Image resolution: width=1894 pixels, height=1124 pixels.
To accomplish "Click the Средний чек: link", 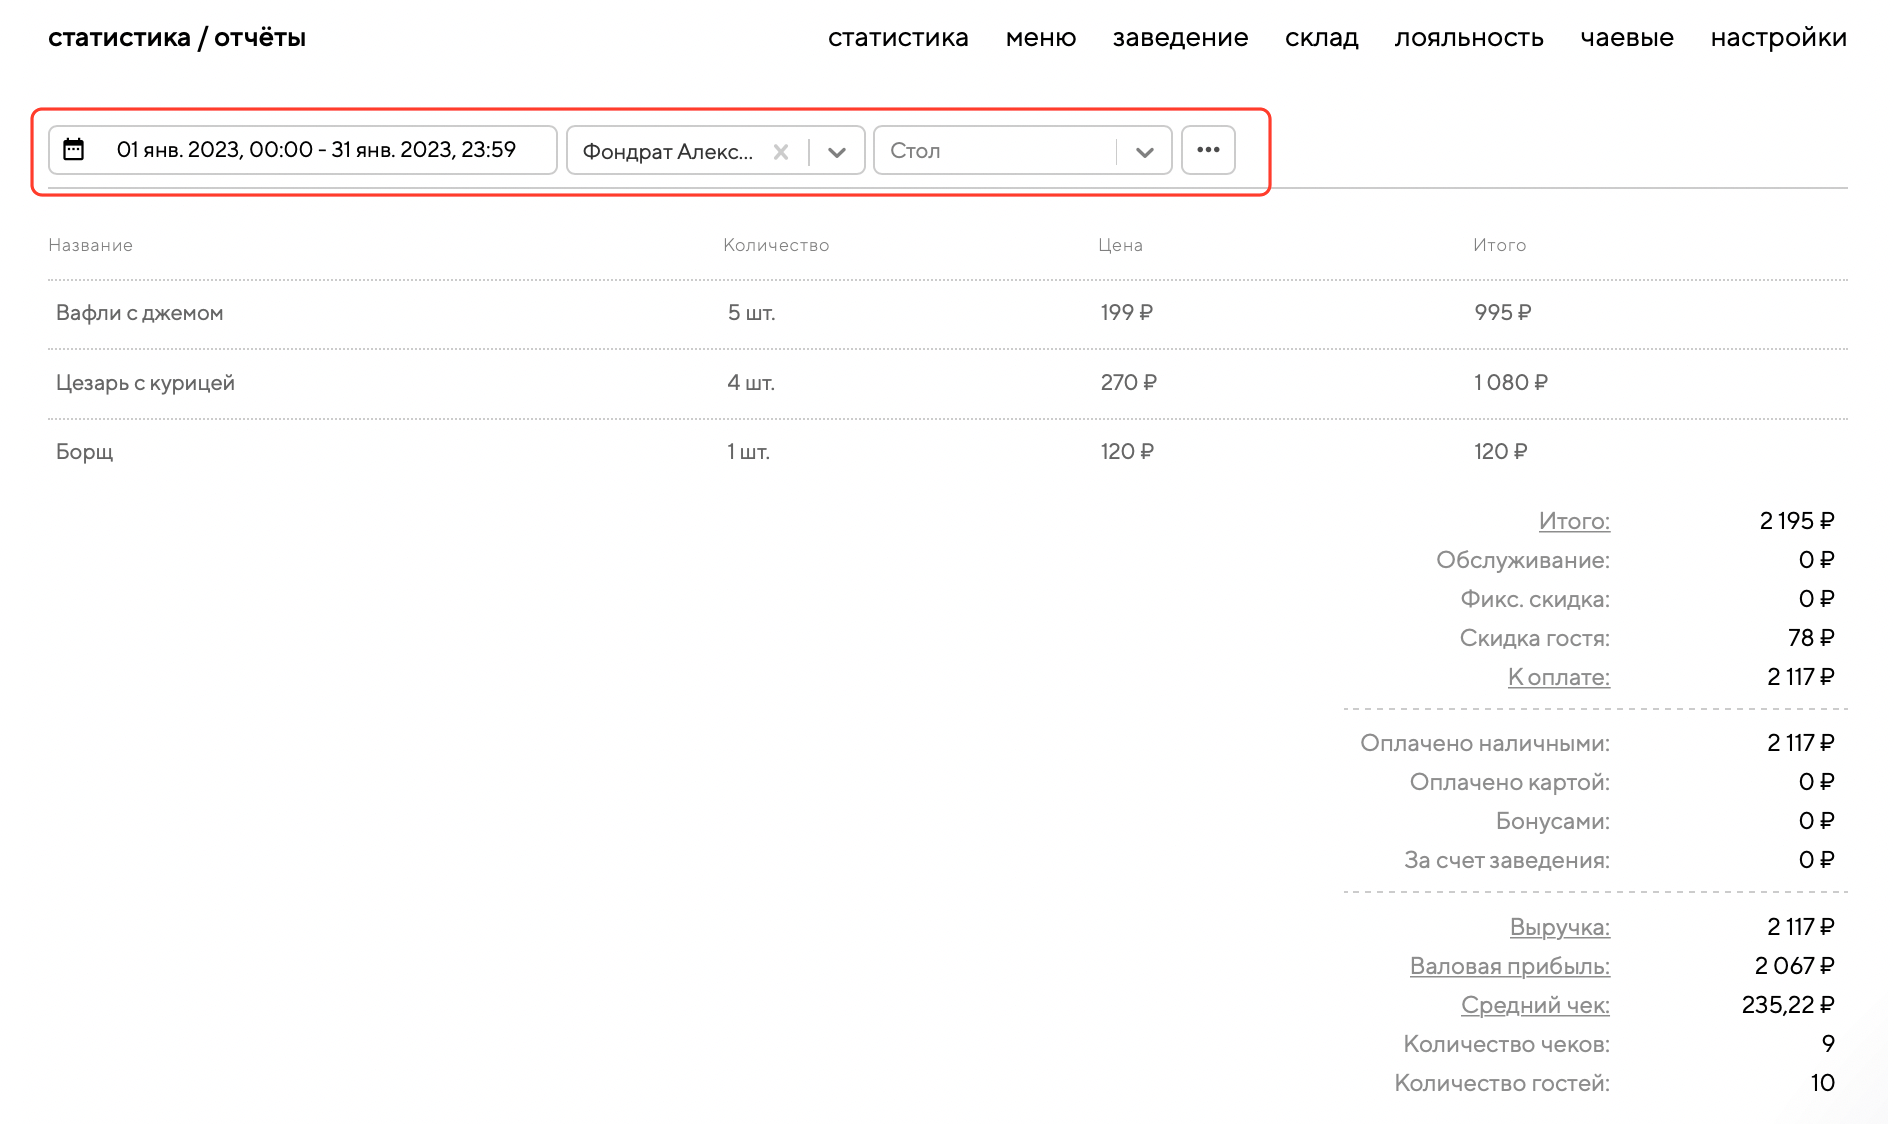I will (1535, 1005).
